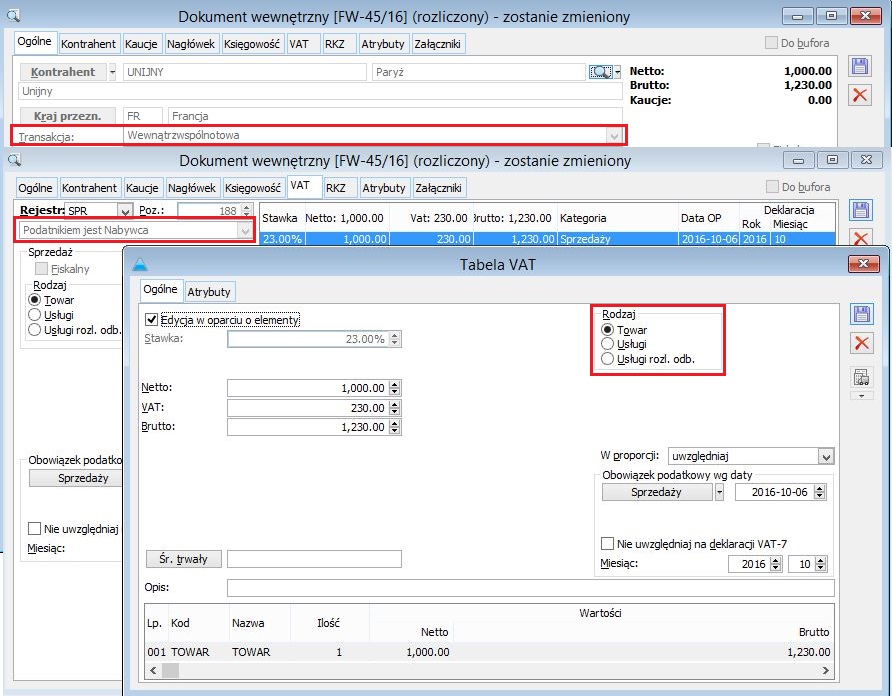Click into the Opis text field

pyautogui.click(x=530, y=587)
